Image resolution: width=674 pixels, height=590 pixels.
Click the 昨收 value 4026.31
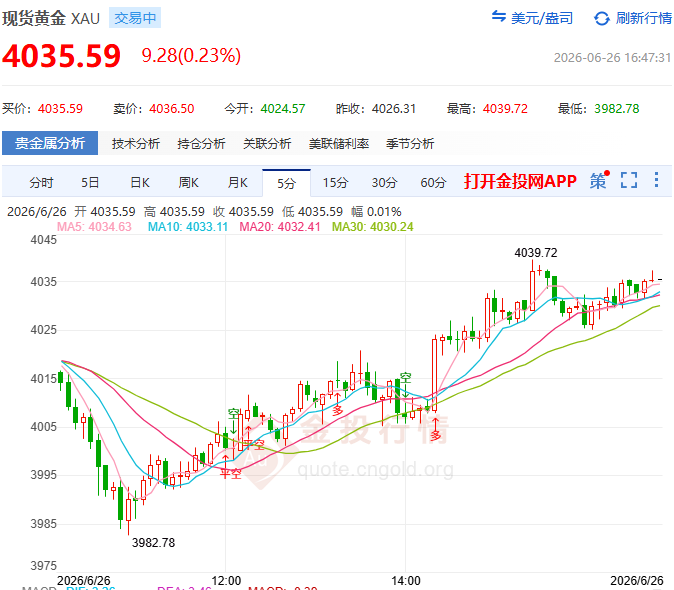394,109
